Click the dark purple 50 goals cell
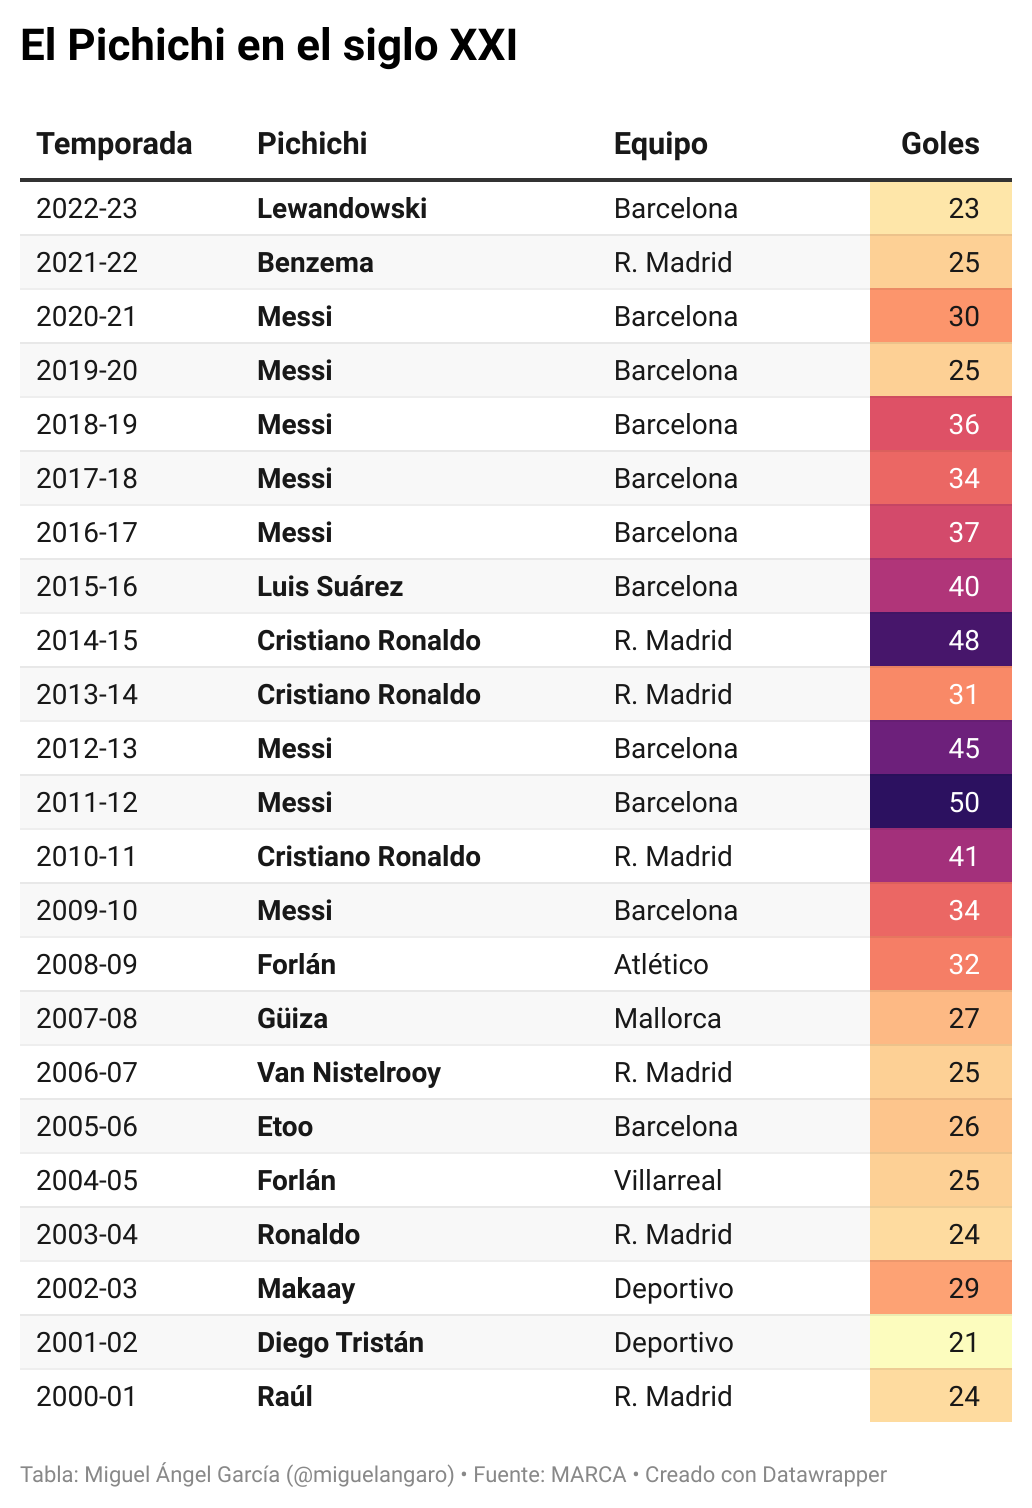The height and width of the screenshot is (1508, 1032). point(941,802)
